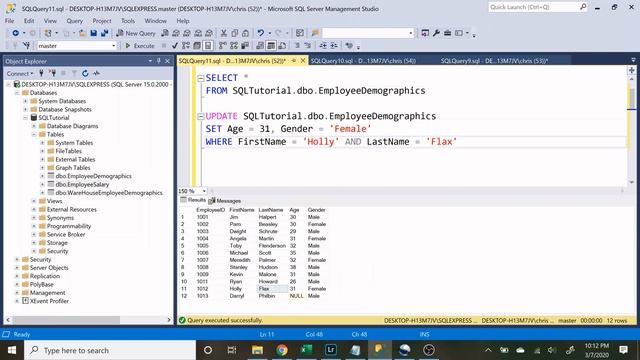This screenshot has width=640, height=360.
Task: Open the Toolbox toolbar icon
Action: (x=447, y=33)
